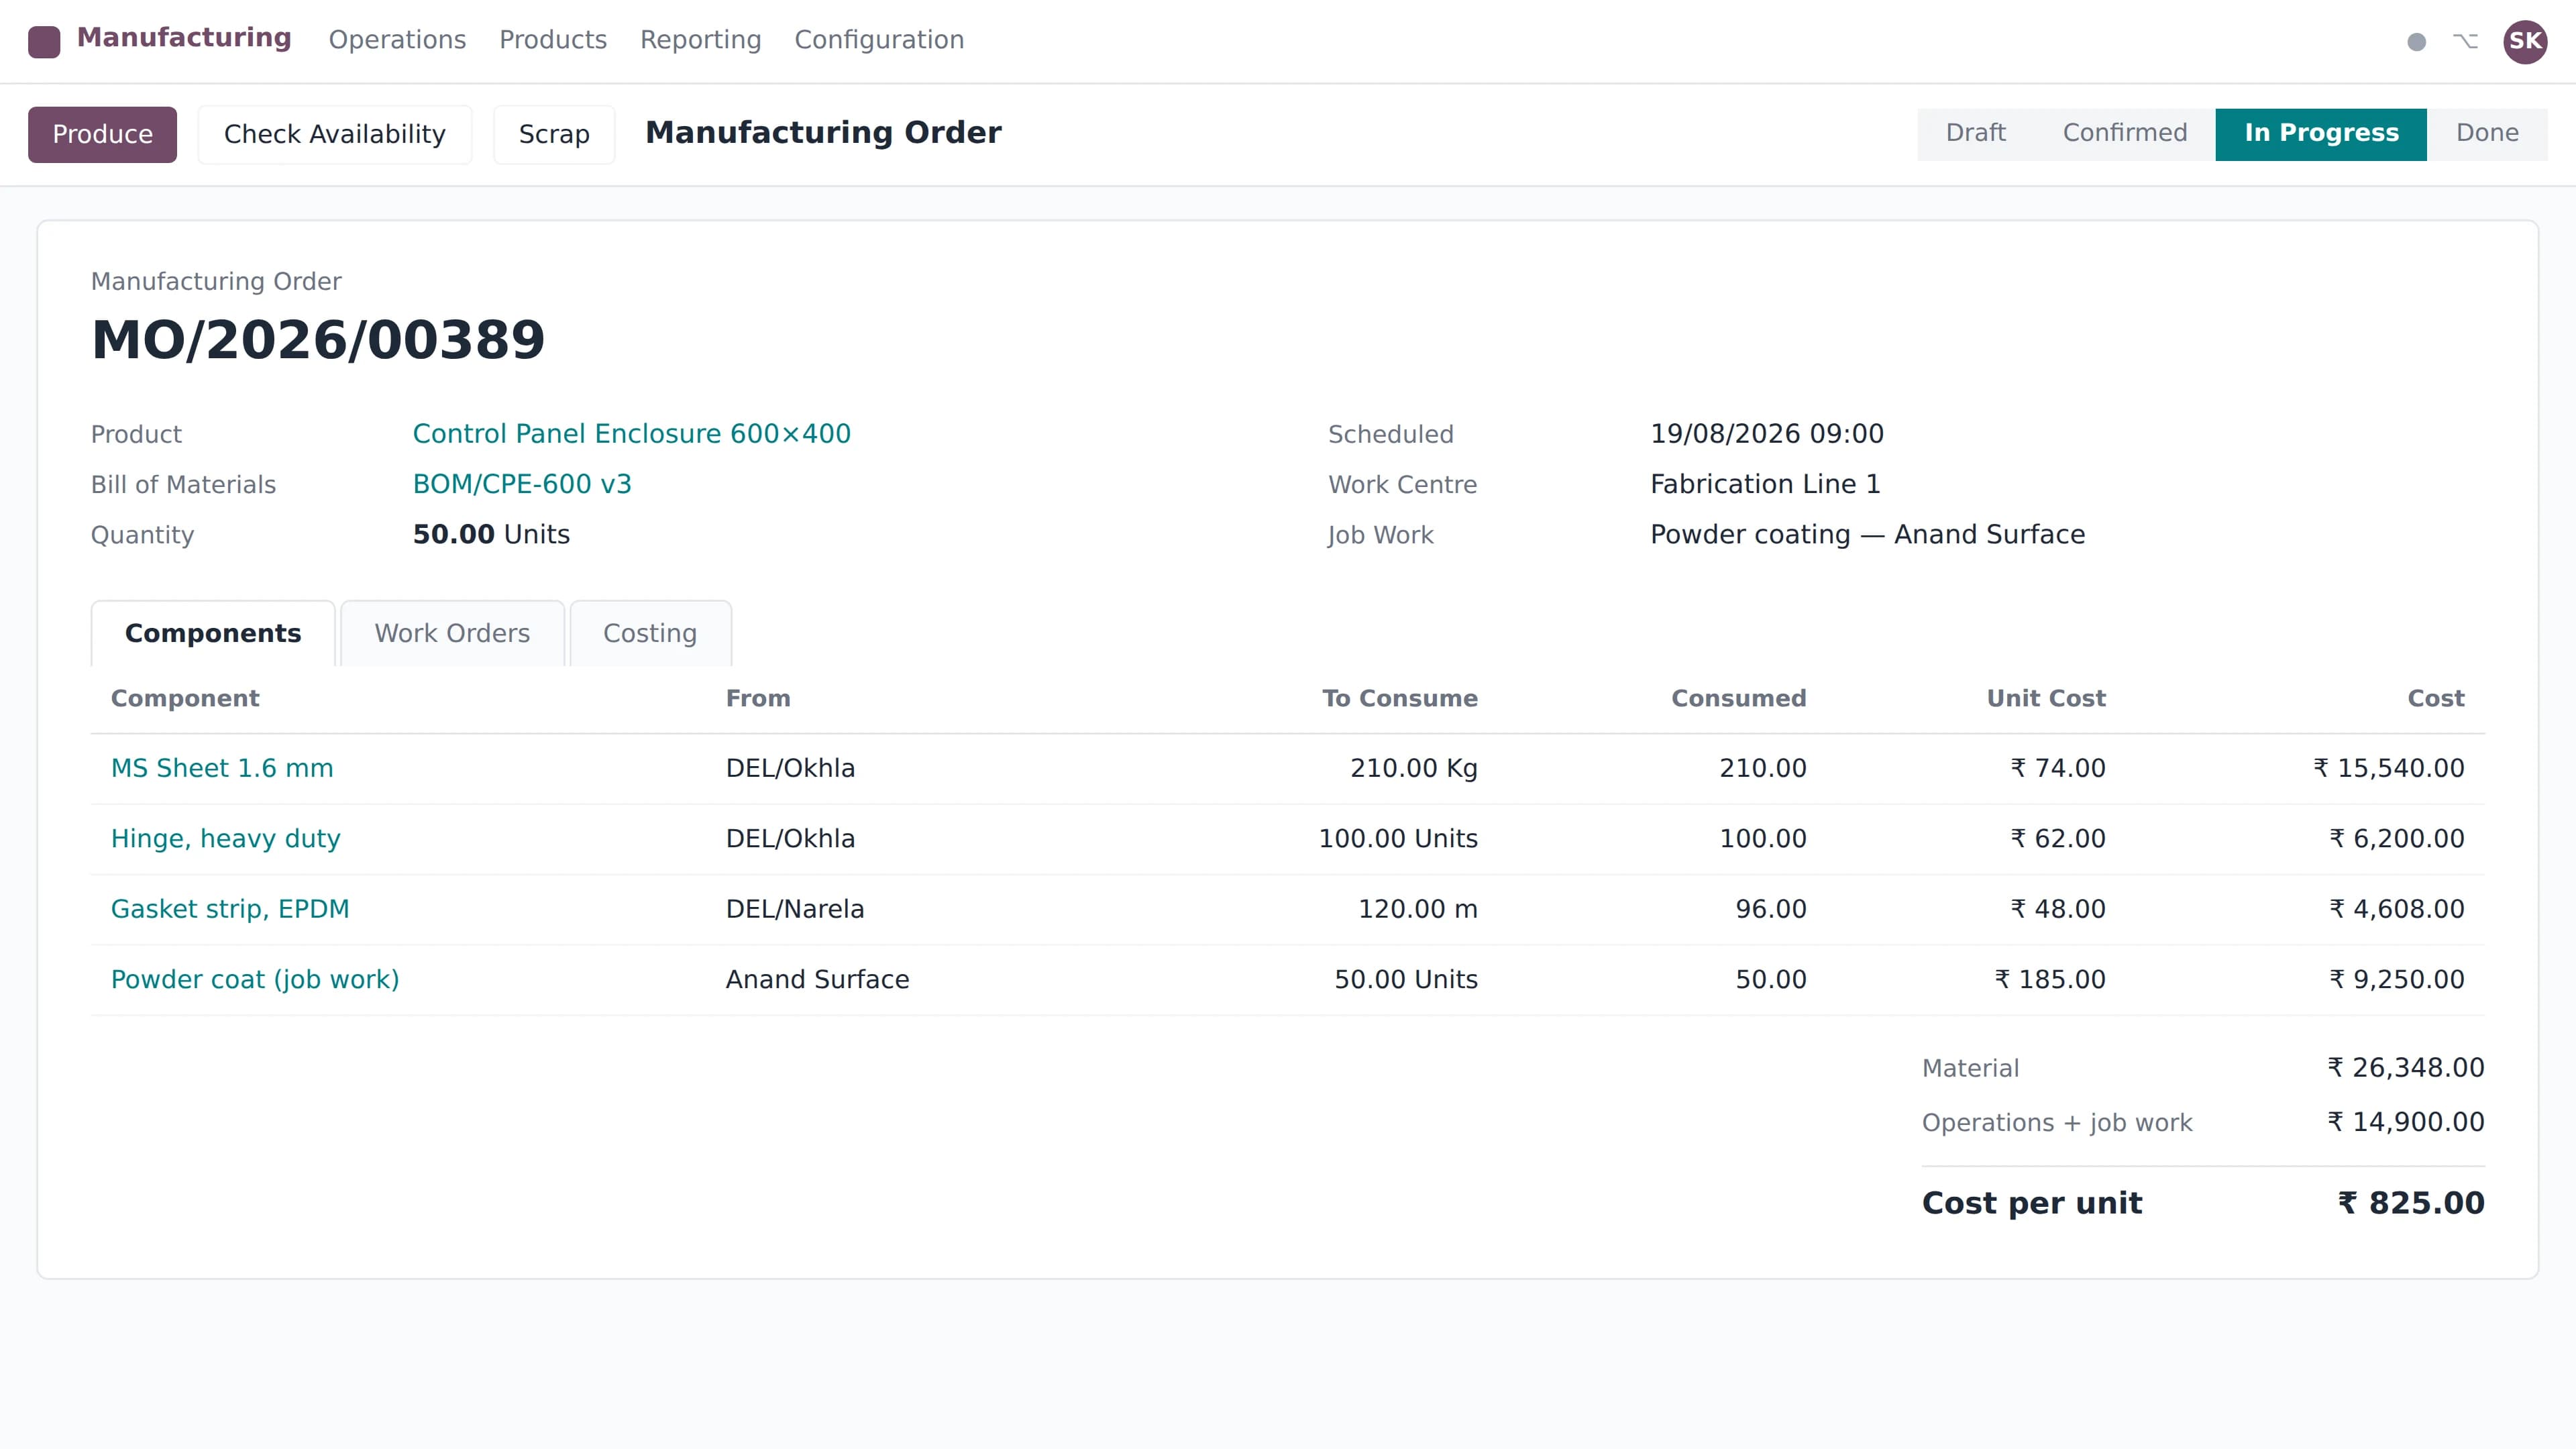Viewport: 2576px width, 1449px height.
Task: Click the MO/2026/00389 order number
Action: click(x=318, y=340)
